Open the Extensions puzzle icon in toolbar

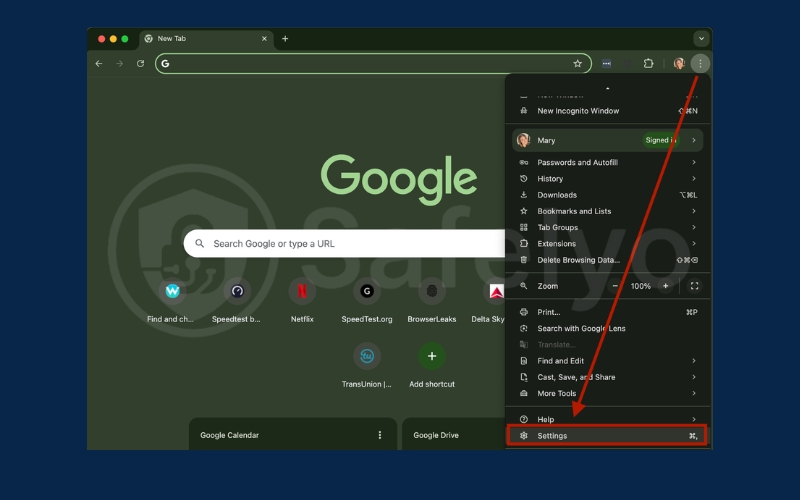[648, 64]
